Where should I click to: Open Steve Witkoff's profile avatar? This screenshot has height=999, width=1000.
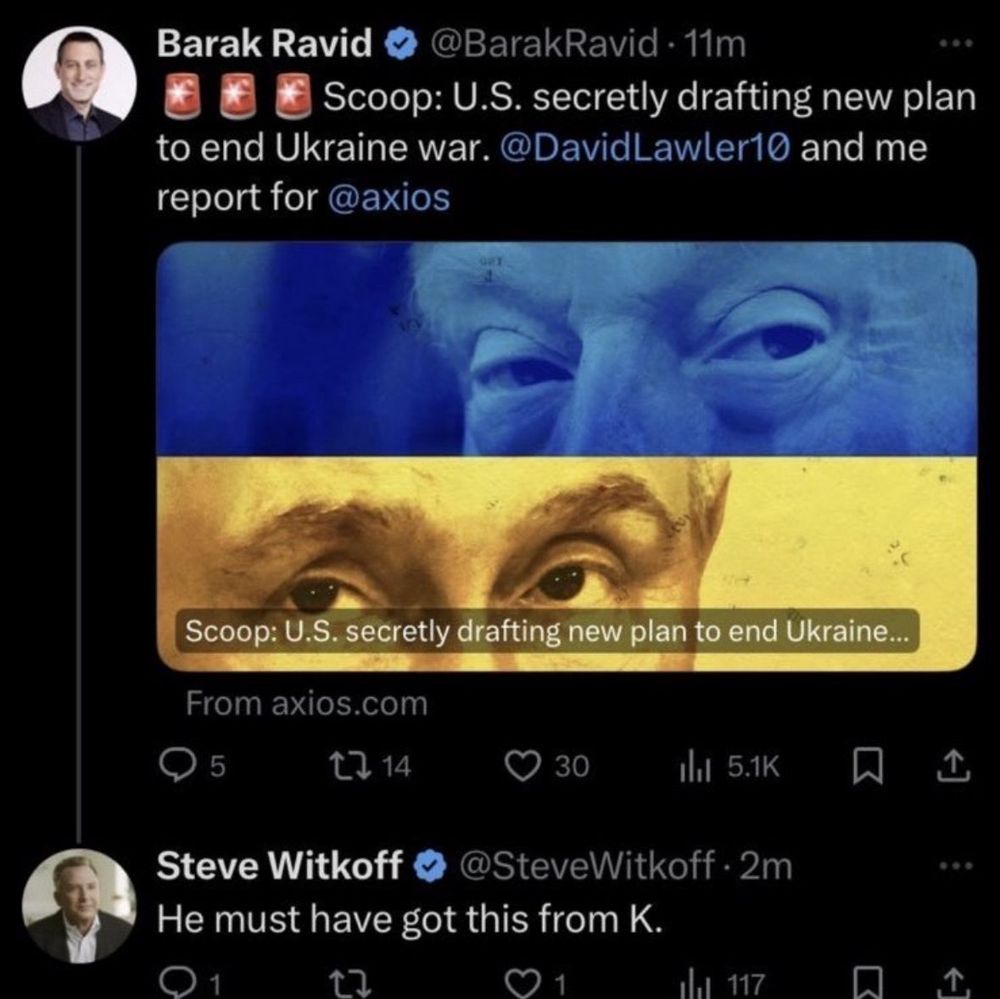(x=79, y=906)
